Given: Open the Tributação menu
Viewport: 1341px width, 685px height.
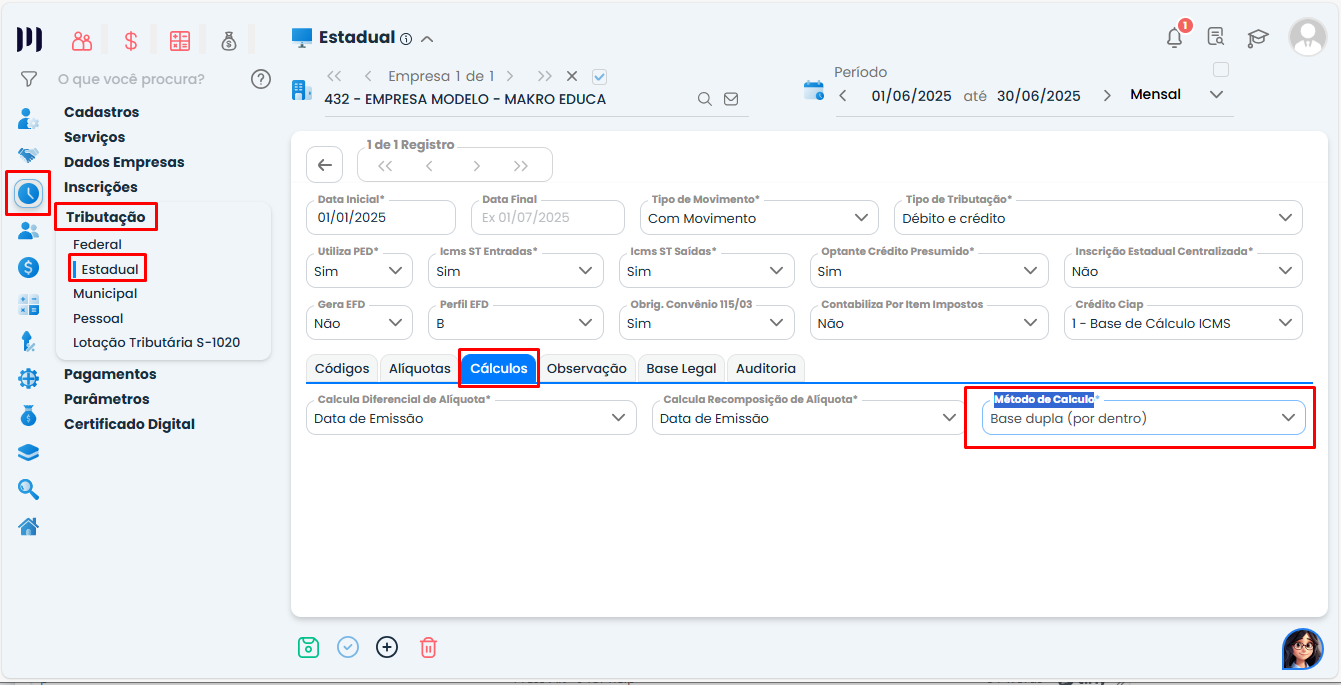Looking at the screenshot, I should coord(106,217).
